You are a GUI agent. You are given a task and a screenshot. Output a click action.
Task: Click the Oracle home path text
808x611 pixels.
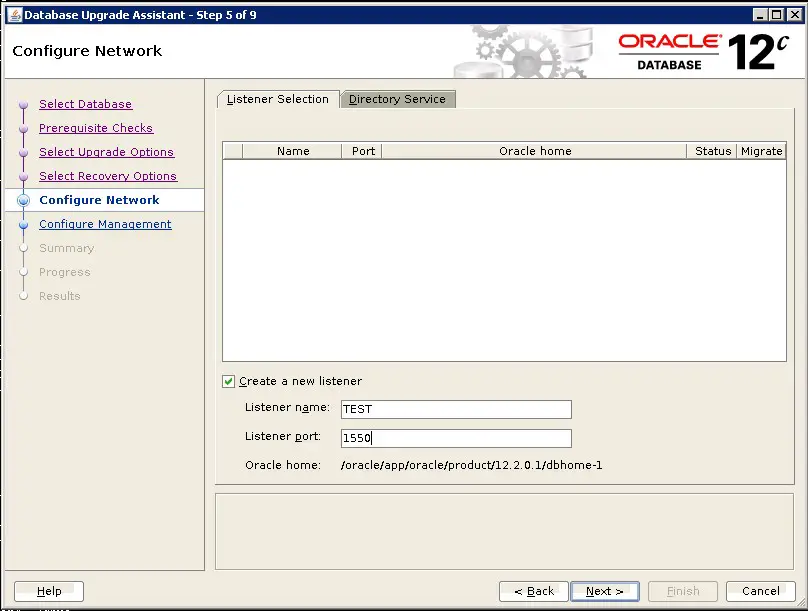[x=472, y=465]
